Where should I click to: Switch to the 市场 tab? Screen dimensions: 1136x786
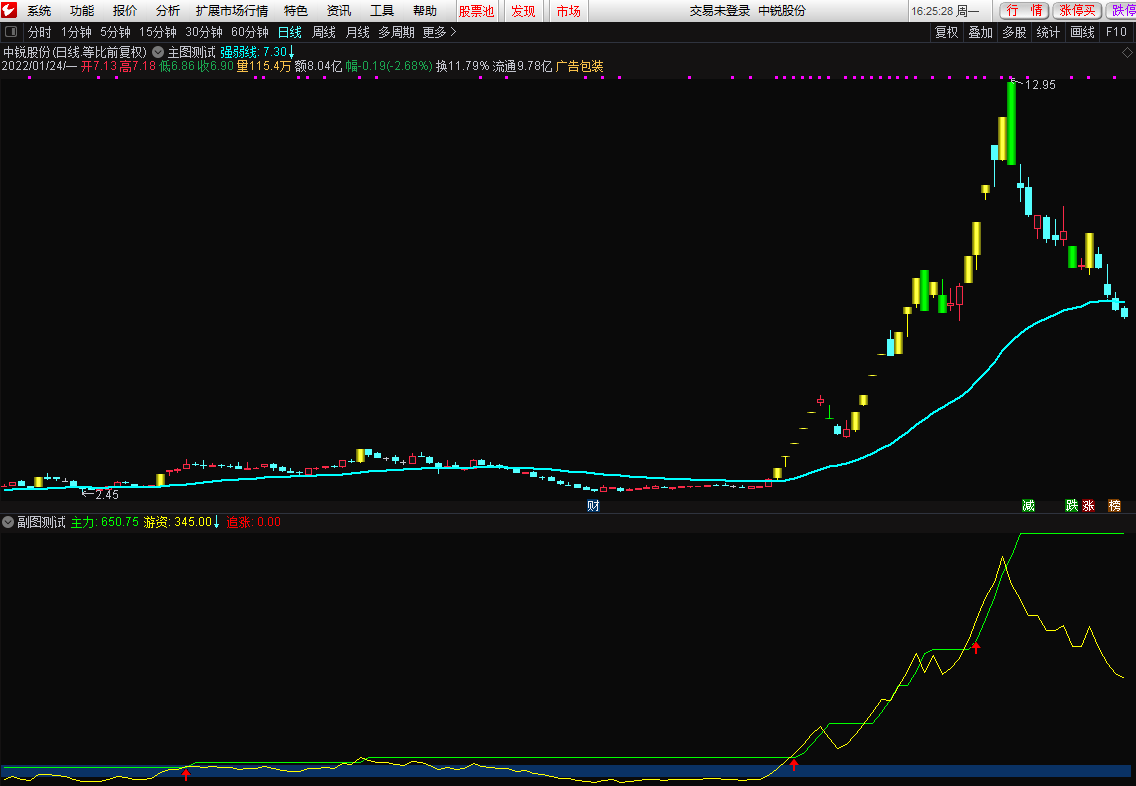569,11
